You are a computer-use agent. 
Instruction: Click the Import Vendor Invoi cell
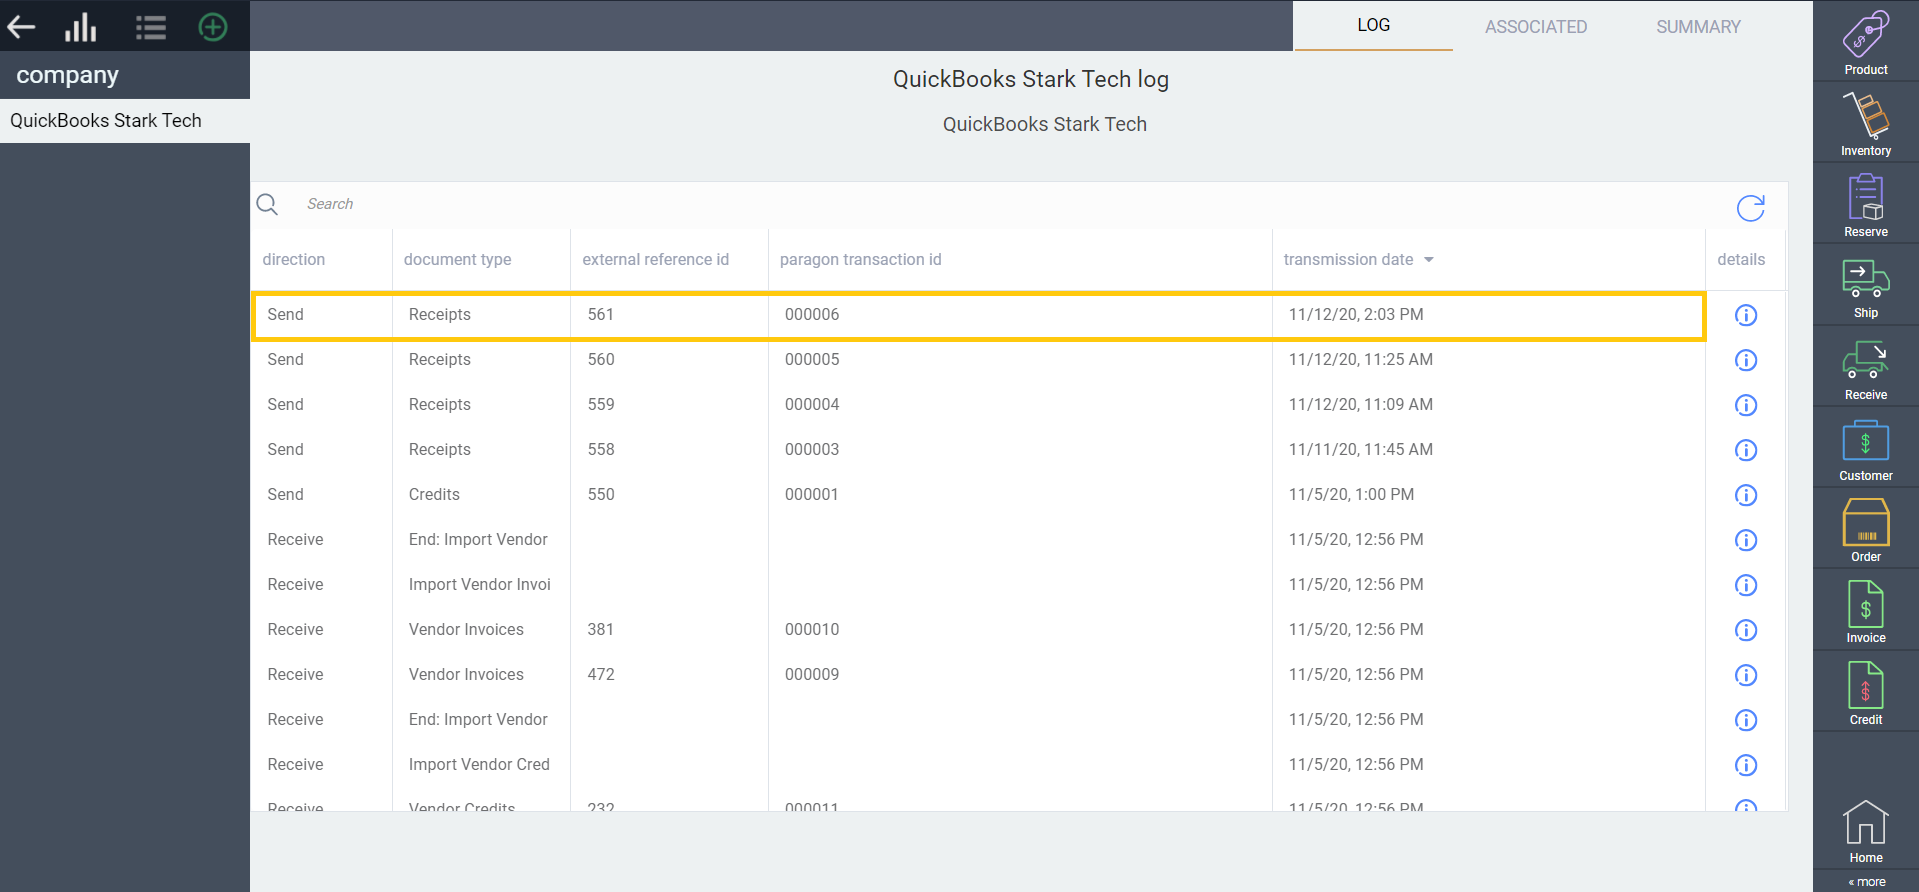(x=479, y=585)
